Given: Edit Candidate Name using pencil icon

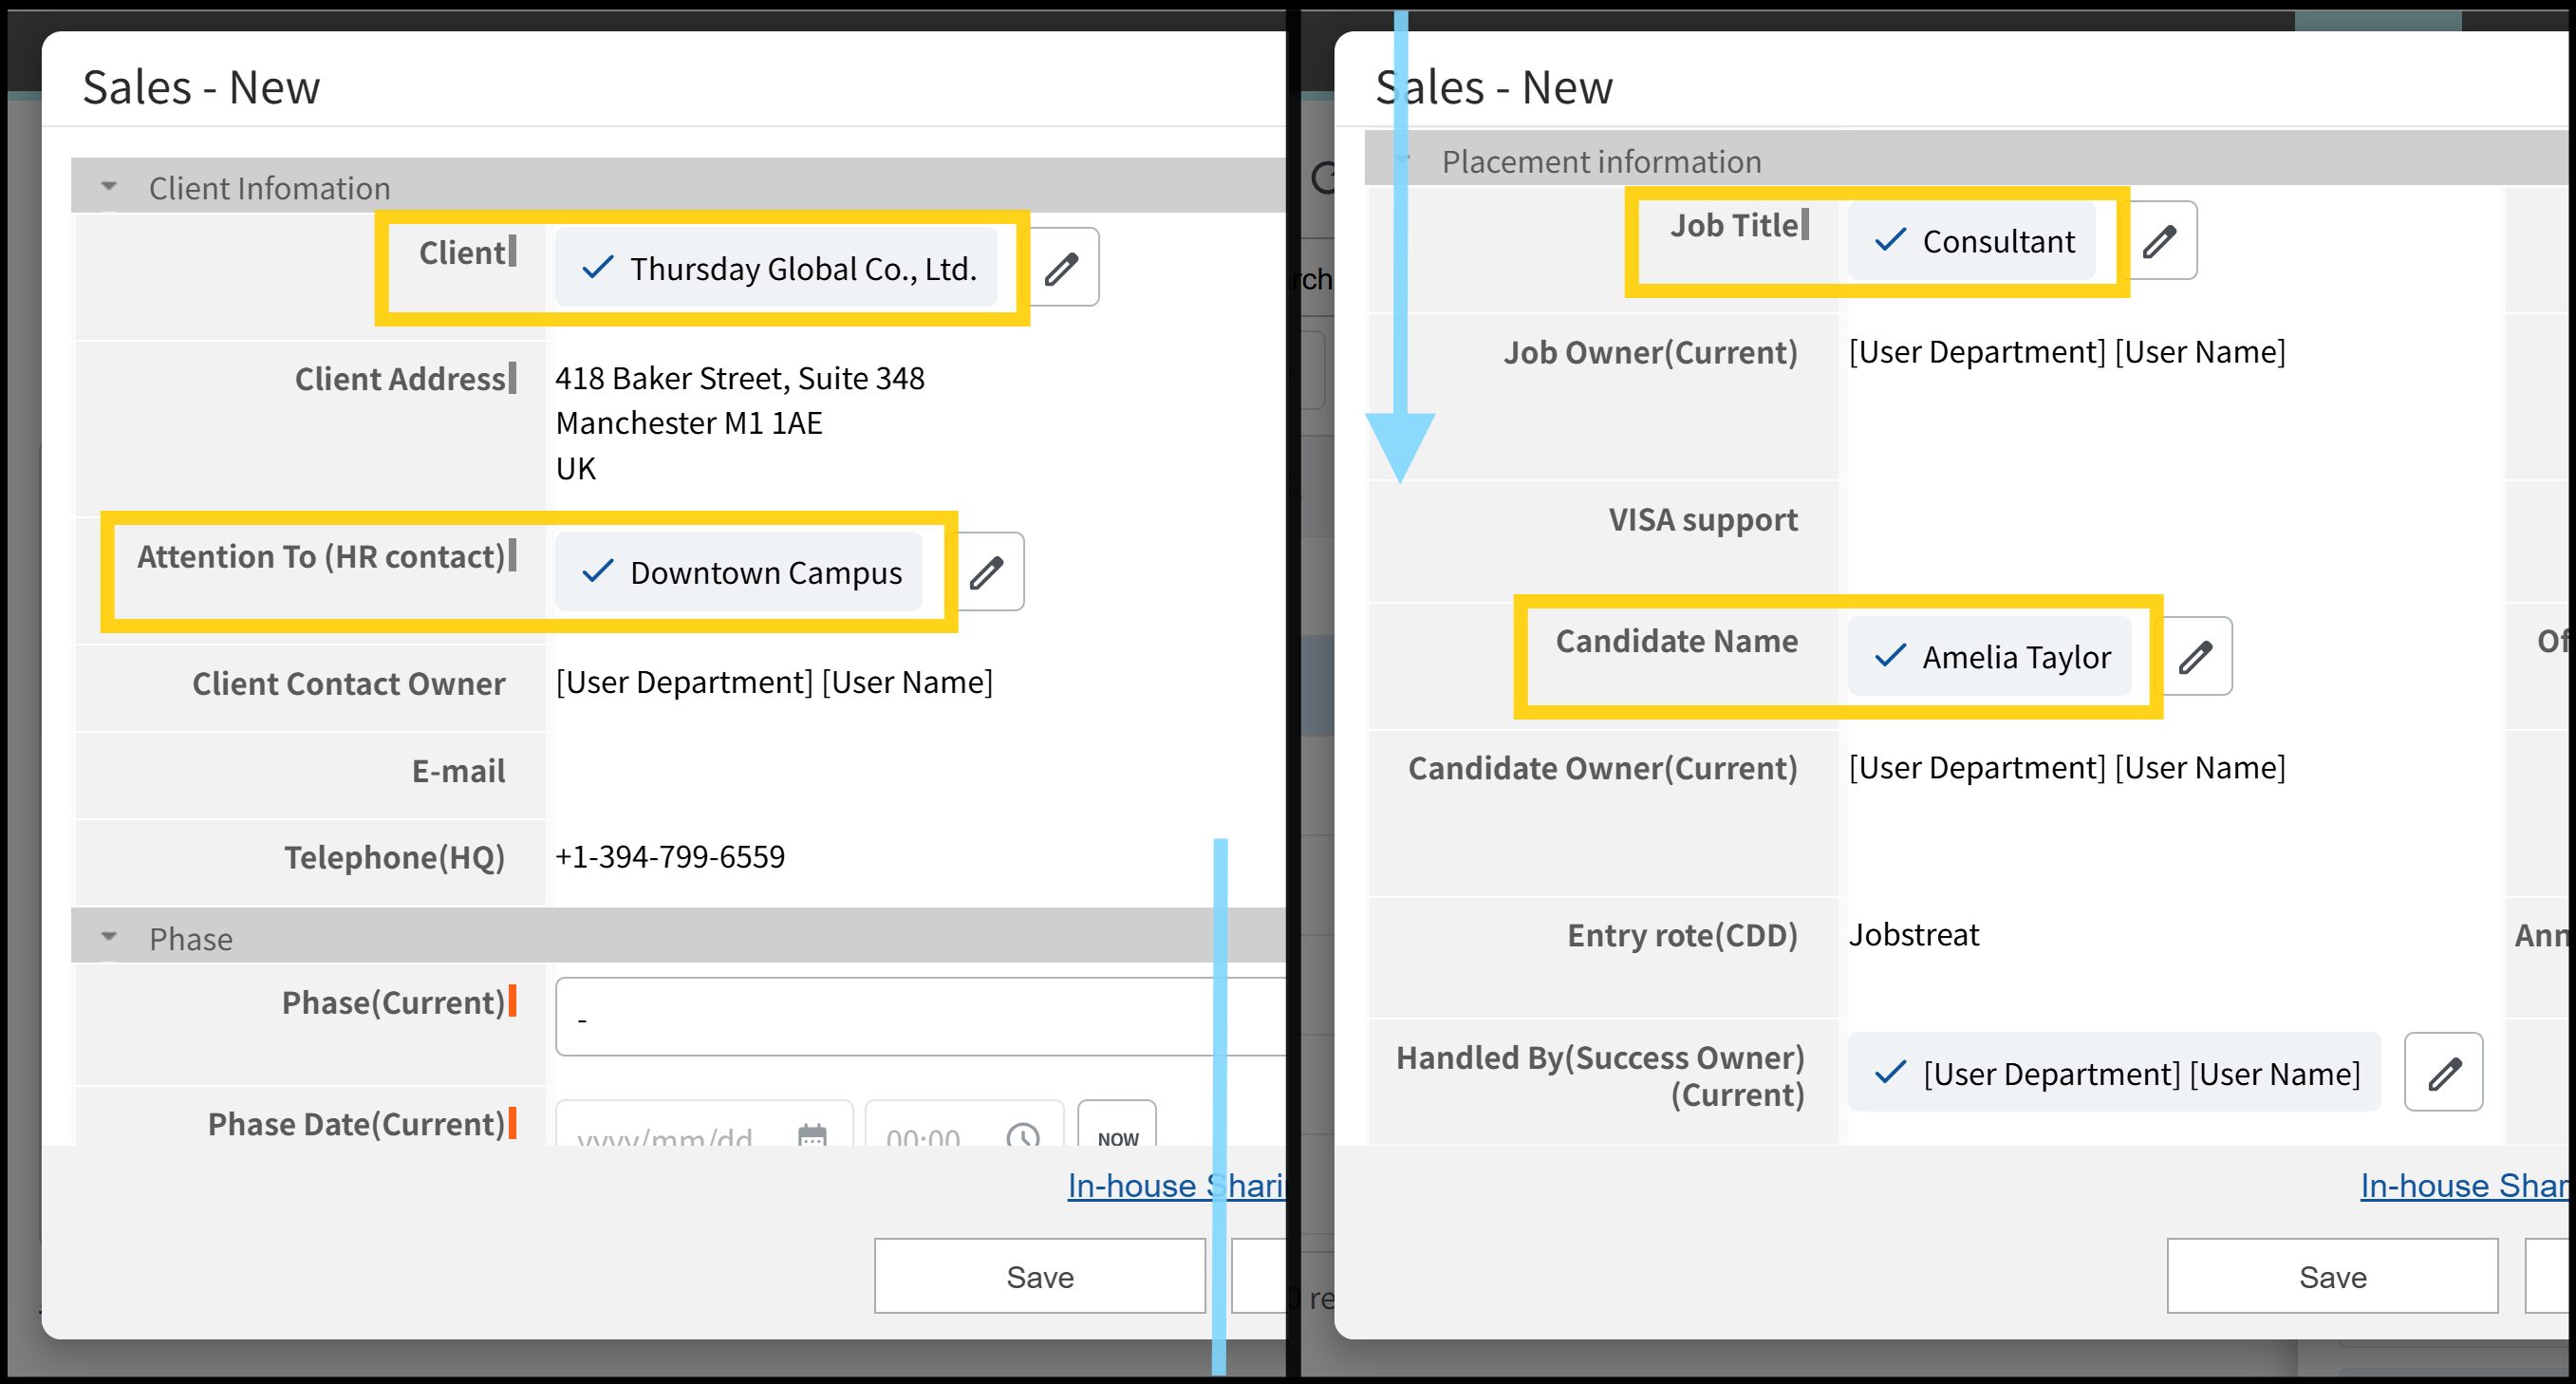Looking at the screenshot, I should pyautogui.click(x=2196, y=657).
